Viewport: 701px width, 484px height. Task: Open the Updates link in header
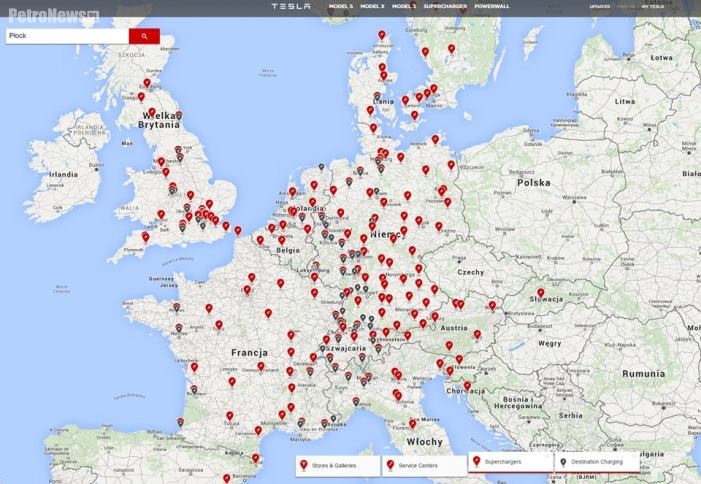click(600, 6)
